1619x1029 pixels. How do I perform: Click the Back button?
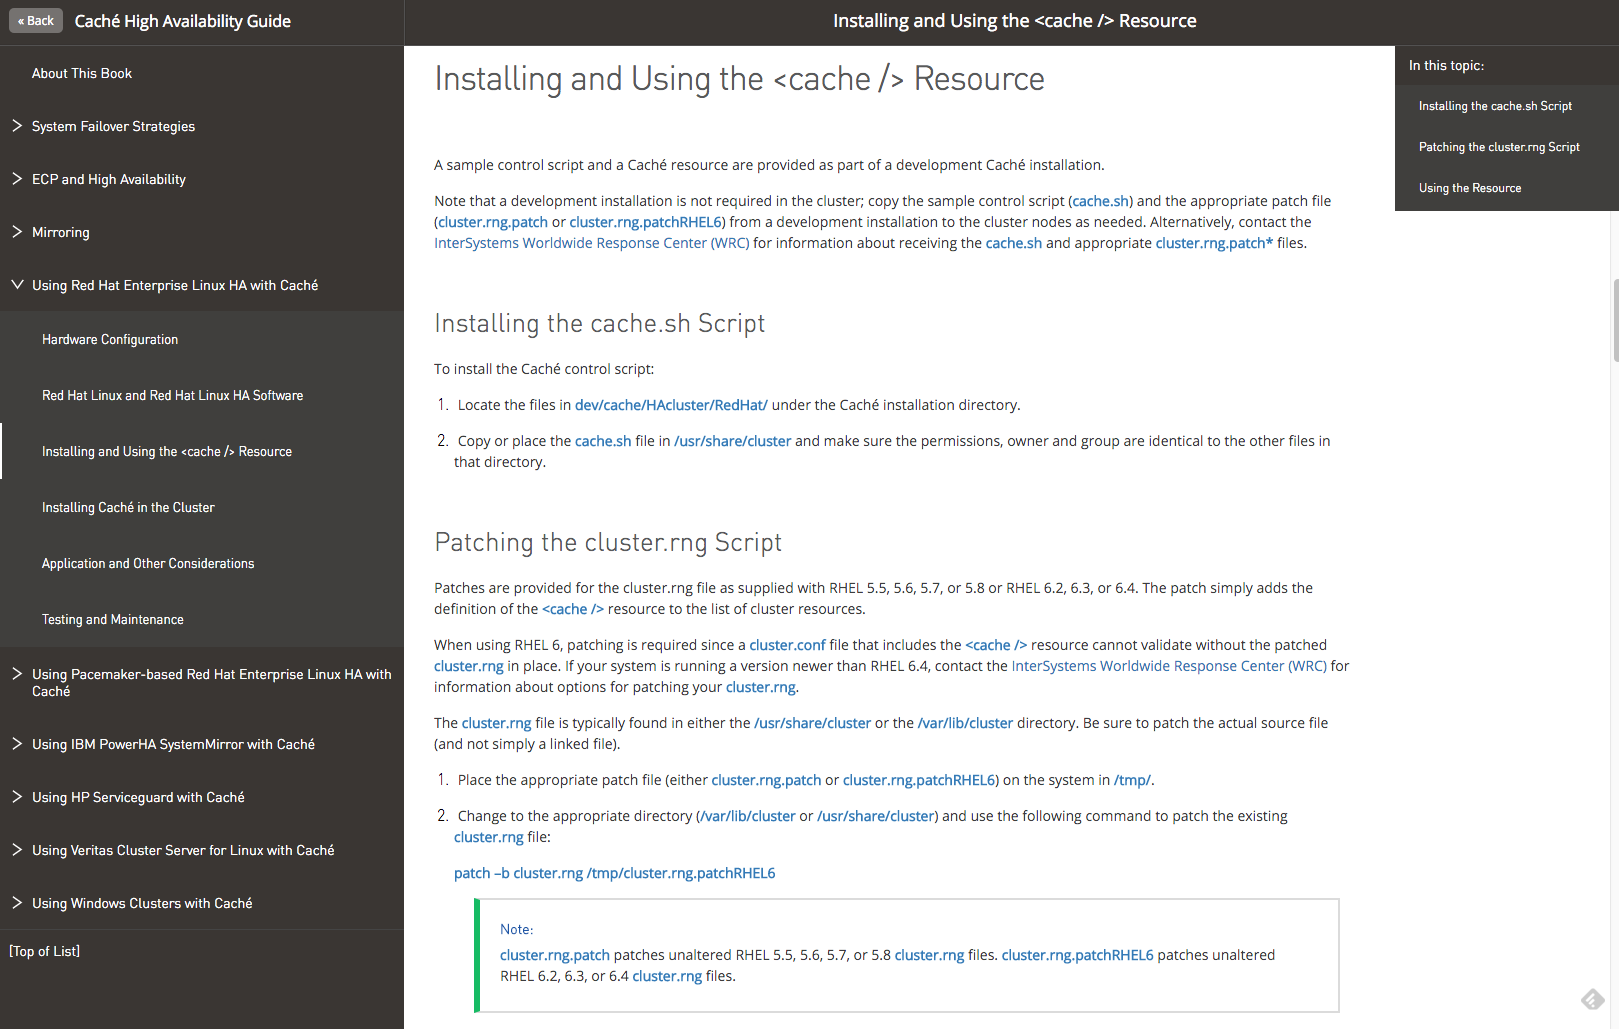click(x=36, y=21)
